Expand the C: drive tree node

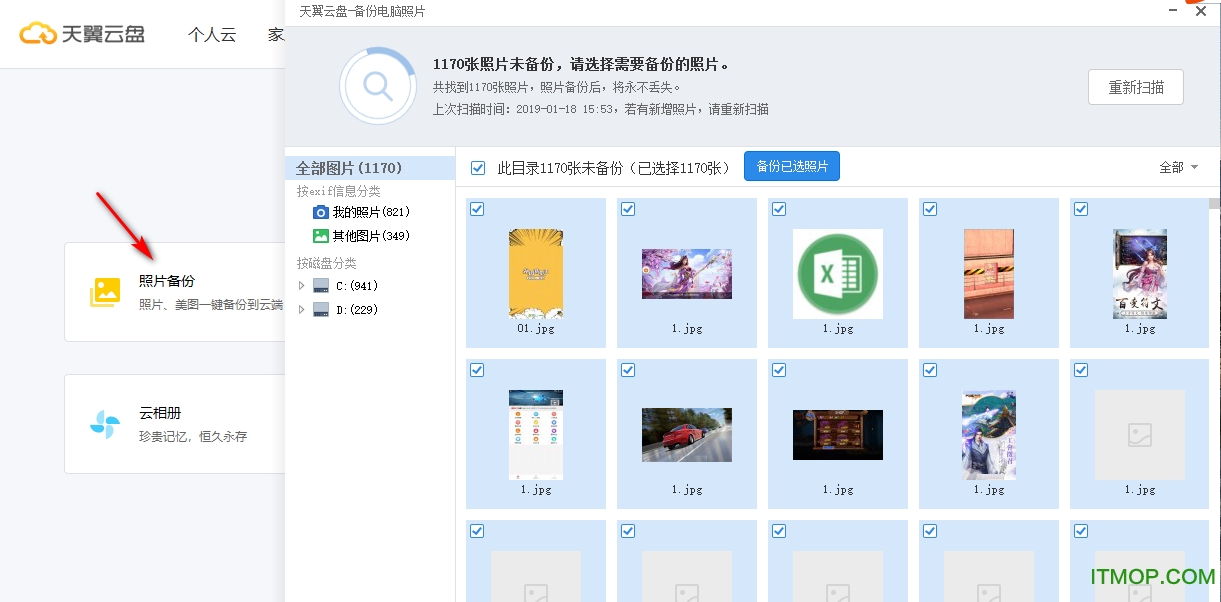point(302,286)
